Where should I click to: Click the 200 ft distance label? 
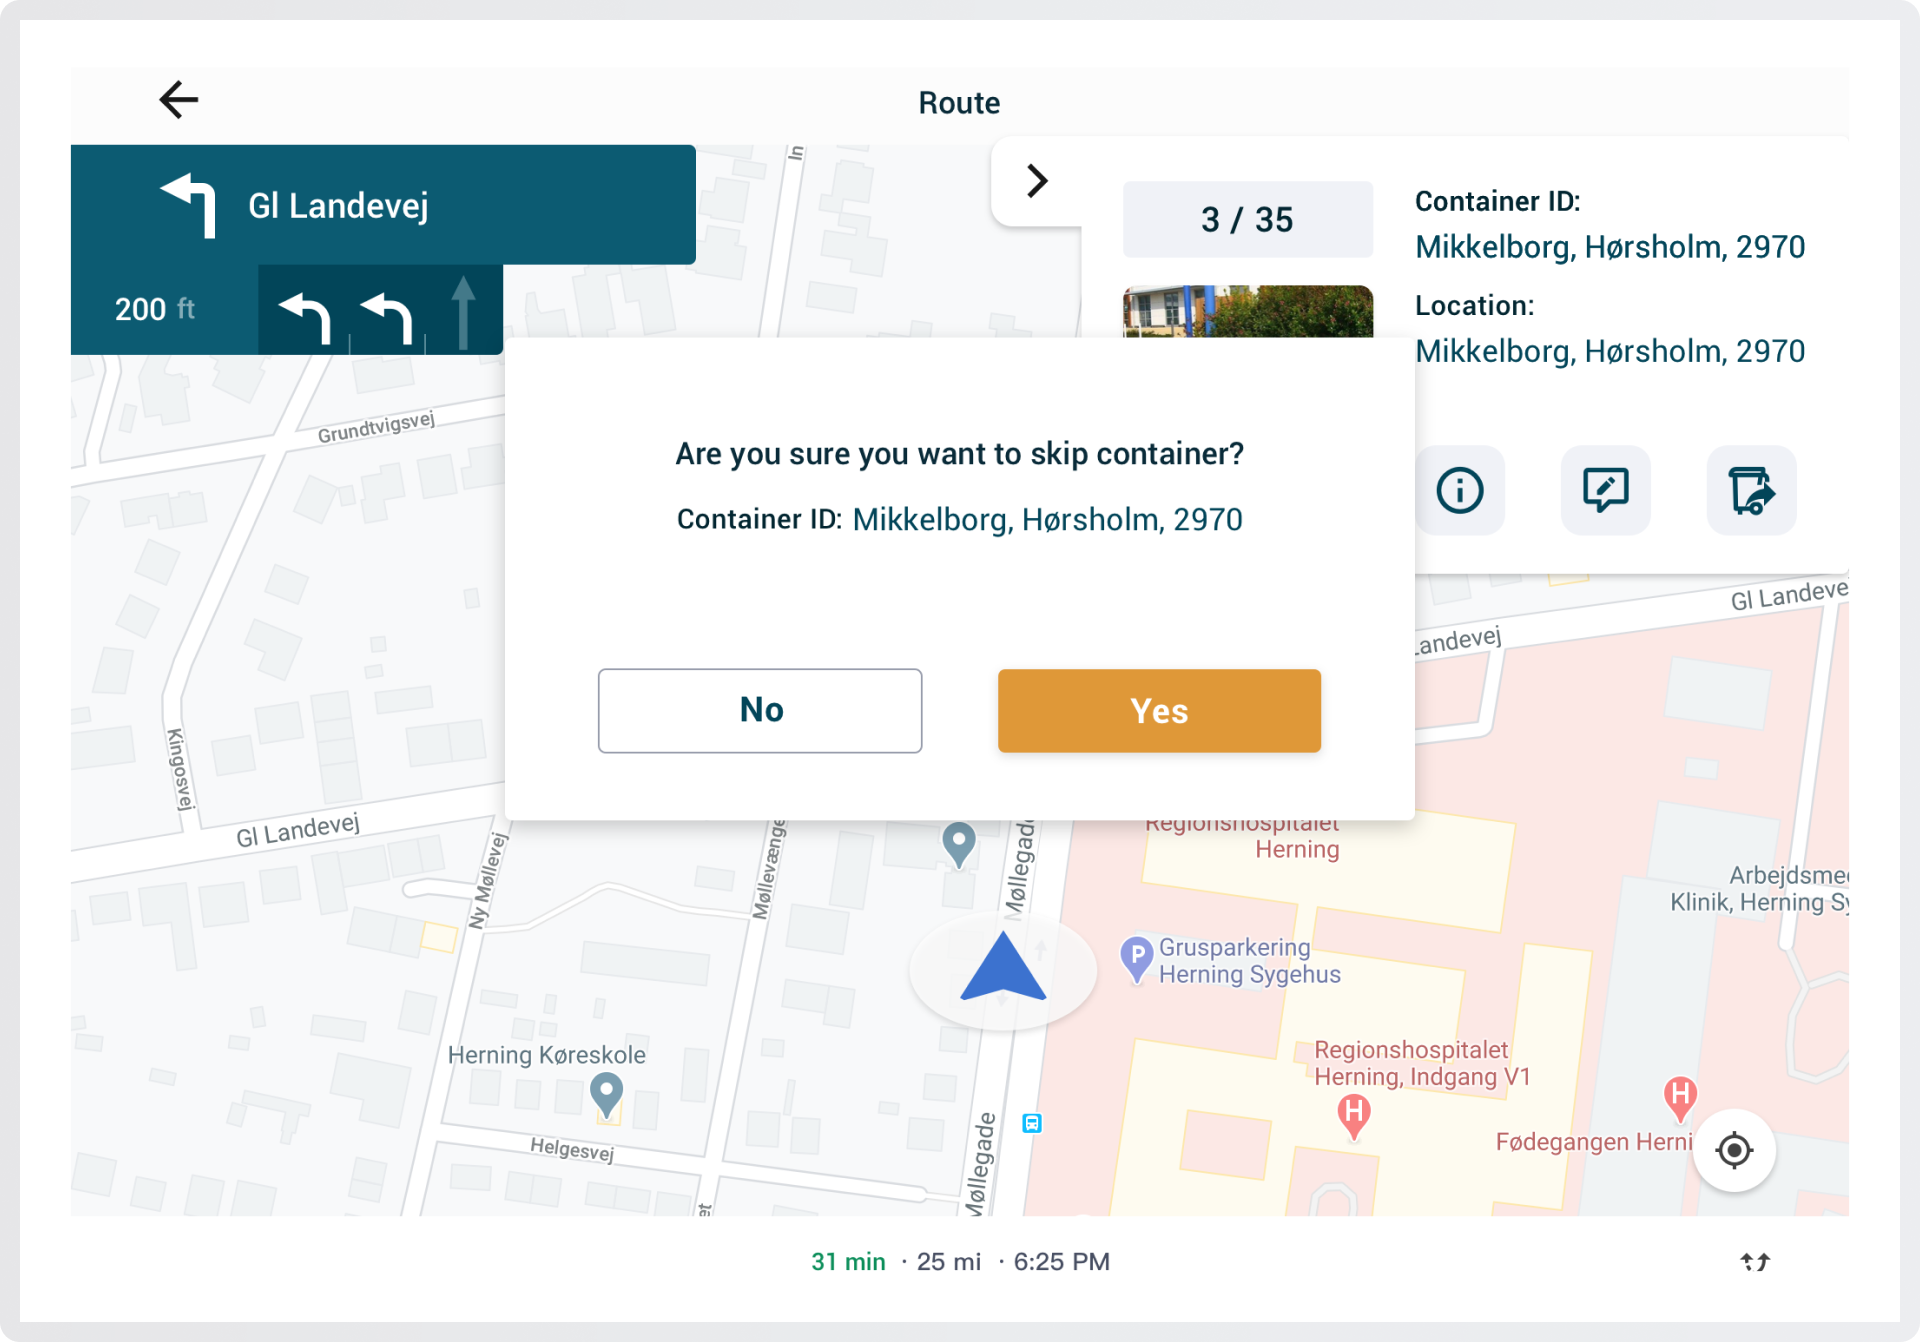pos(155,309)
